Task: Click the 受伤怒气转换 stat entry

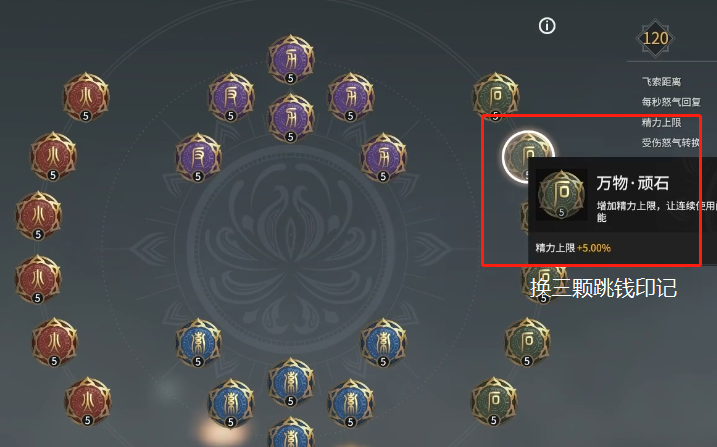Action: 670,143
